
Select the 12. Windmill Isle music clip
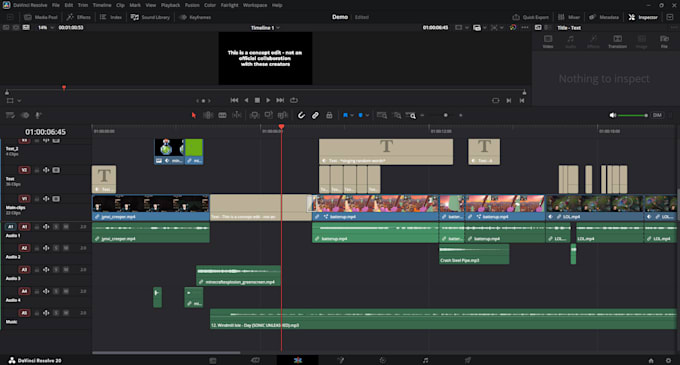coord(443,319)
